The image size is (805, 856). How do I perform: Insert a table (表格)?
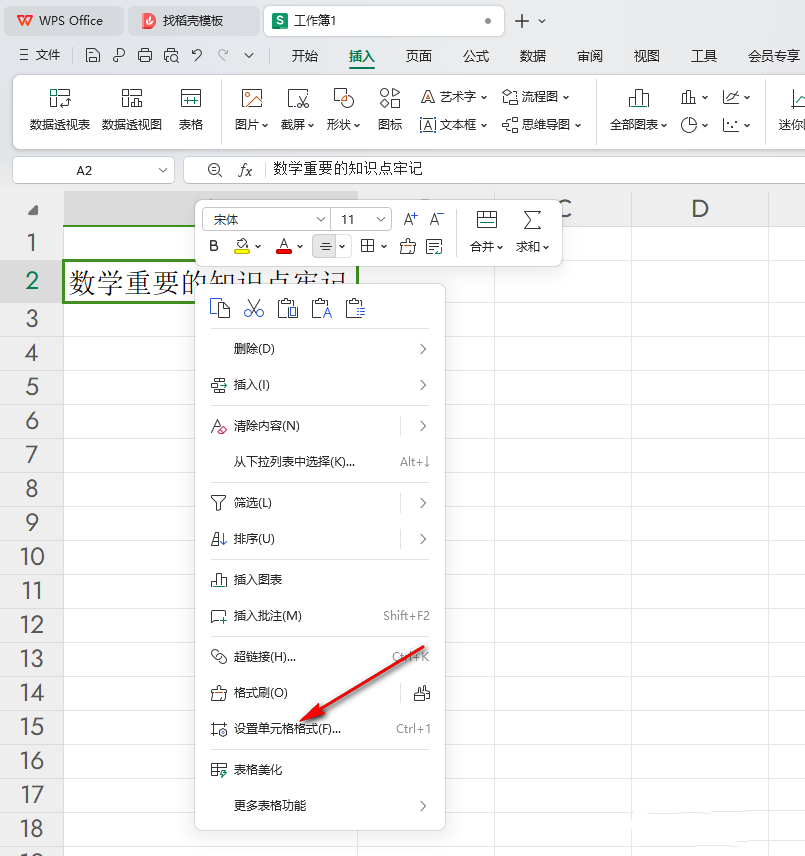[x=190, y=109]
